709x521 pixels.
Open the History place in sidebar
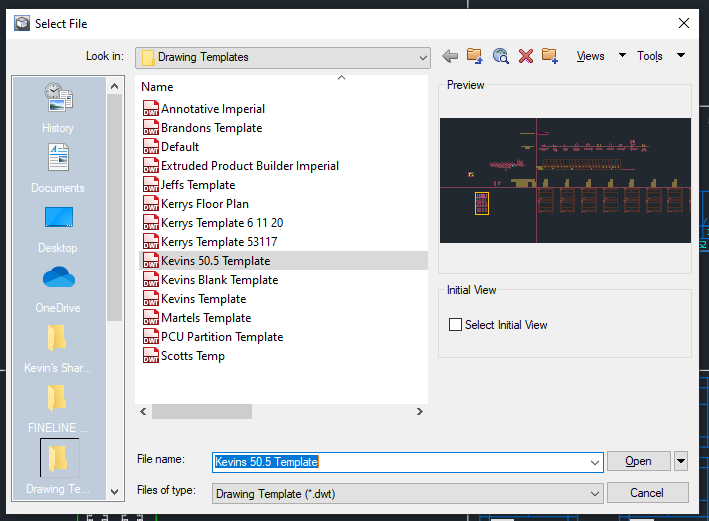(58, 108)
